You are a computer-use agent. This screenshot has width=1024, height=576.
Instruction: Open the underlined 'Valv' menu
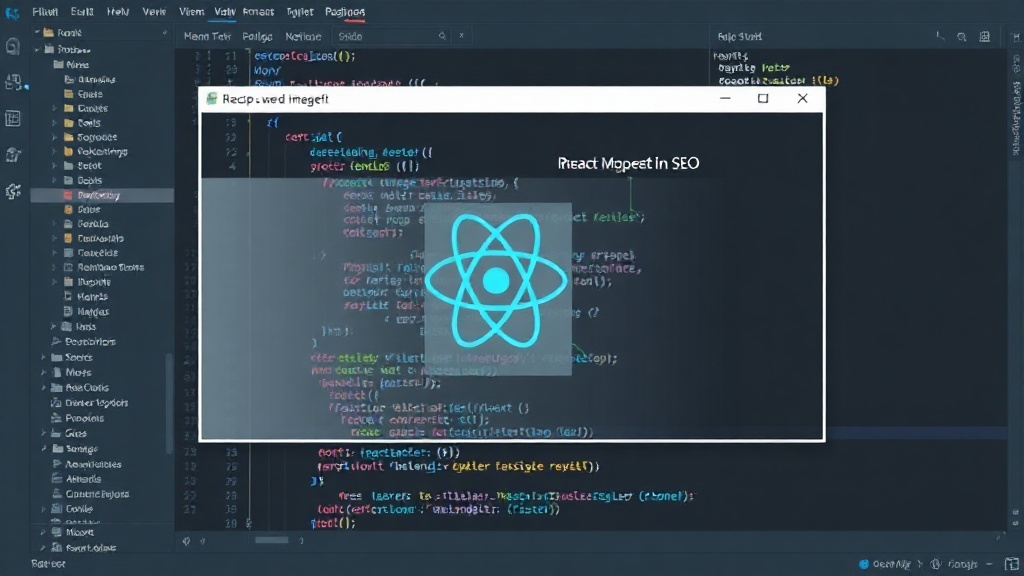[x=225, y=12]
